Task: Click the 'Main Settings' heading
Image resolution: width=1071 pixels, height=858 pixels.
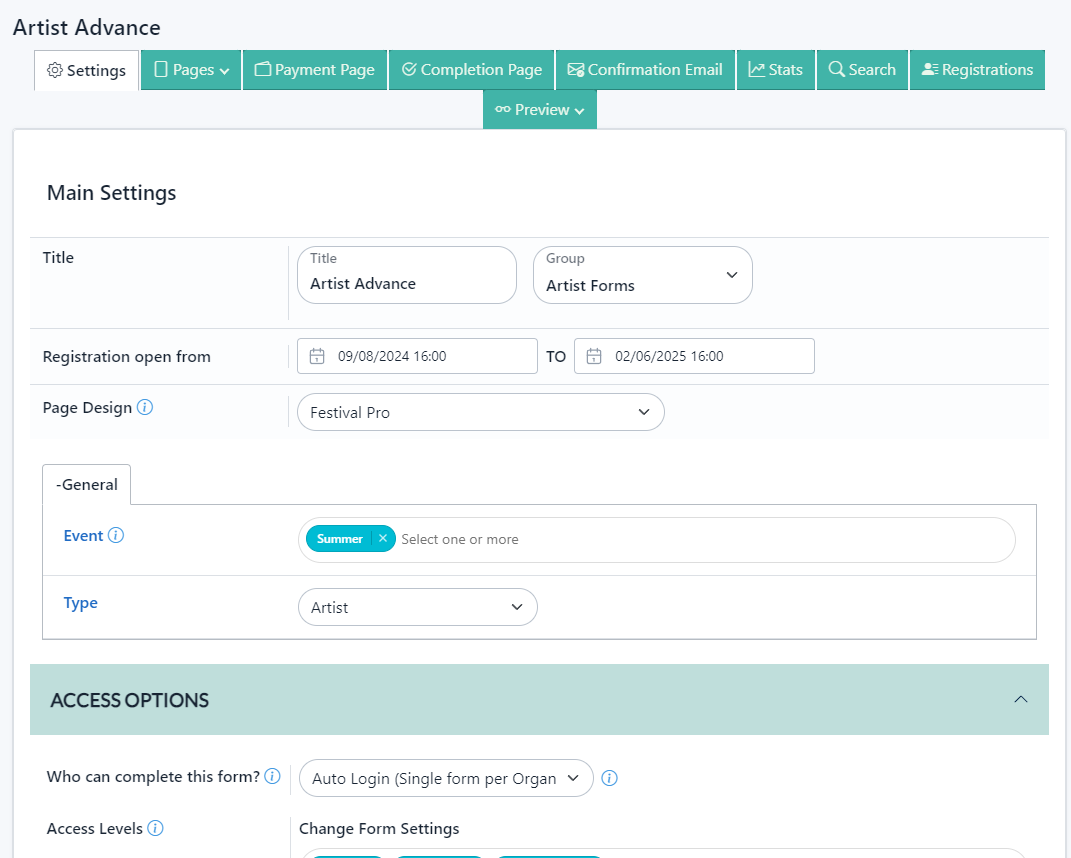Action: (111, 193)
